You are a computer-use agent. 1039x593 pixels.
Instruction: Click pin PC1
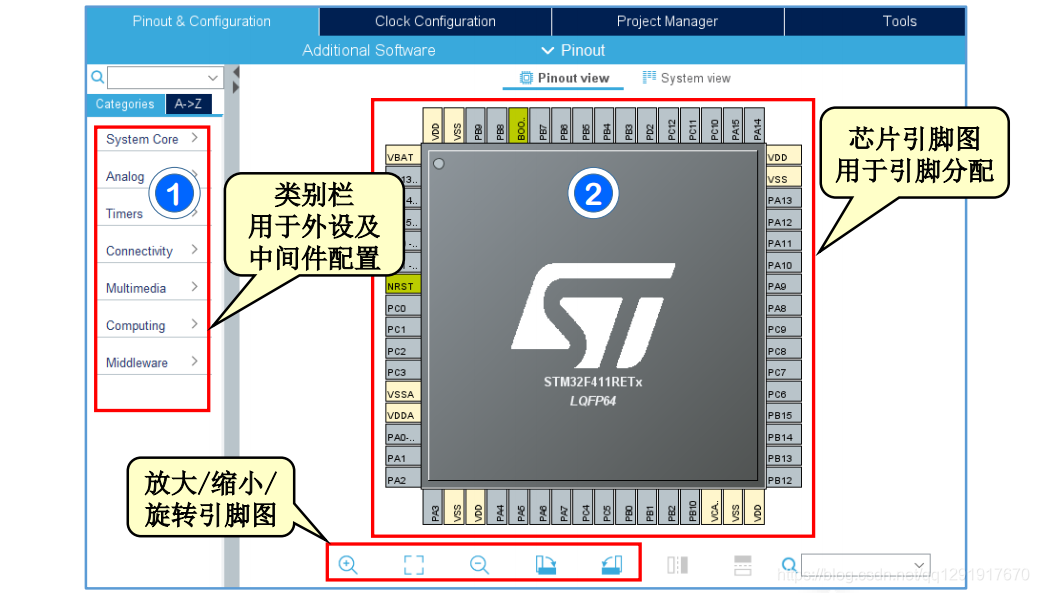pos(403,329)
